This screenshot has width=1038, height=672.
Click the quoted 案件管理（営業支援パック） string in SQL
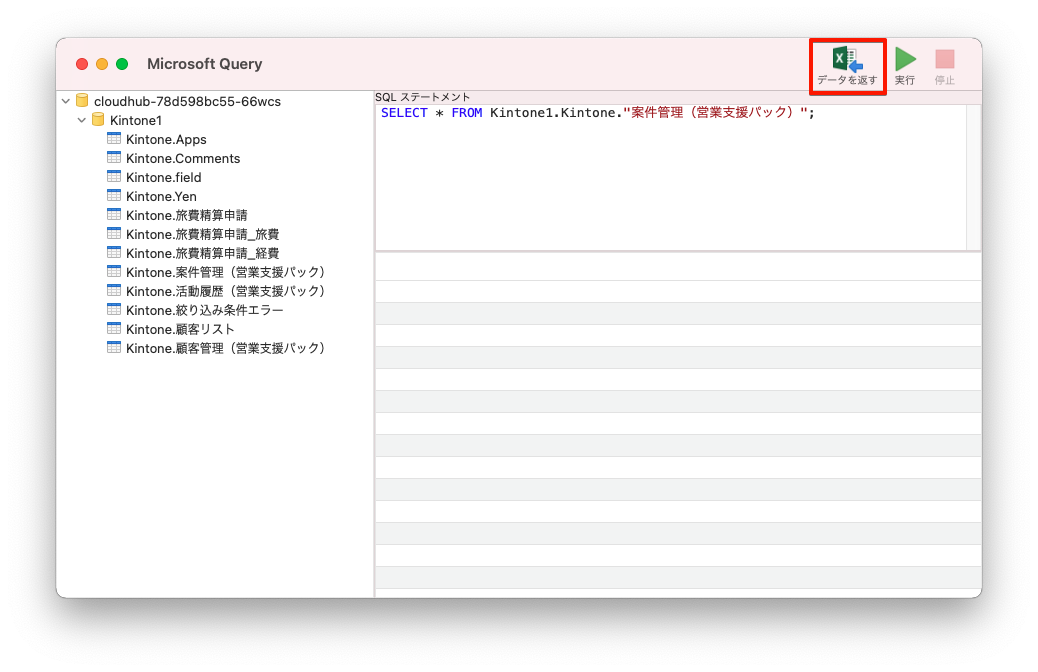point(715,113)
